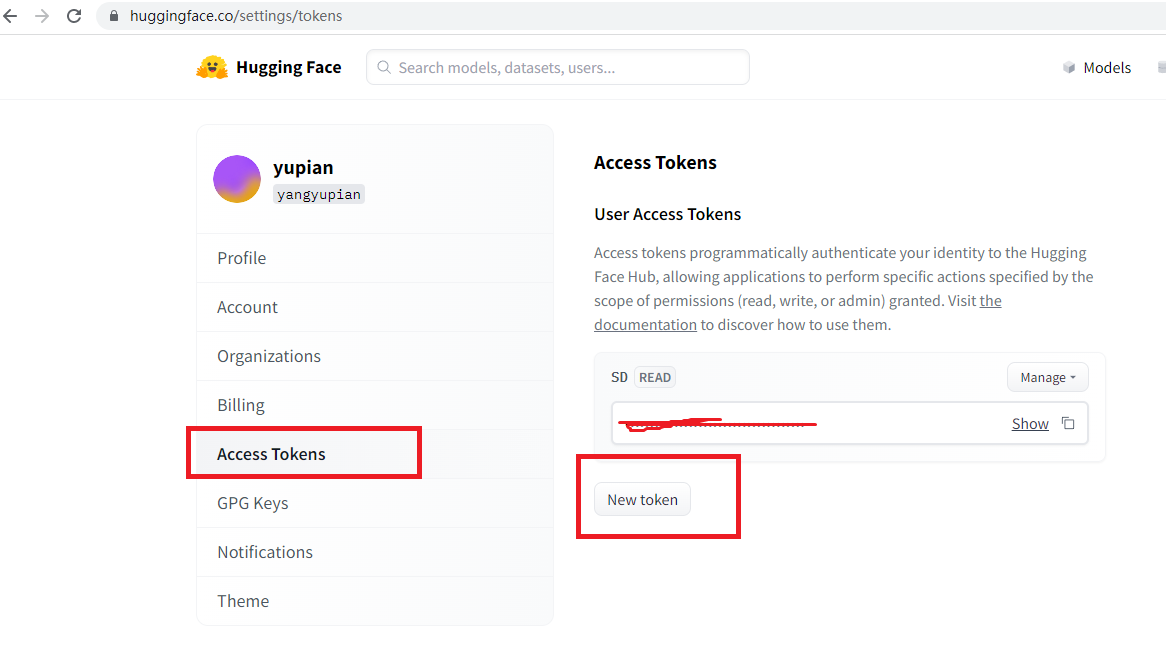The height and width of the screenshot is (651, 1166).
Task: Copy the SD token with copy icon
Action: [x=1069, y=423]
